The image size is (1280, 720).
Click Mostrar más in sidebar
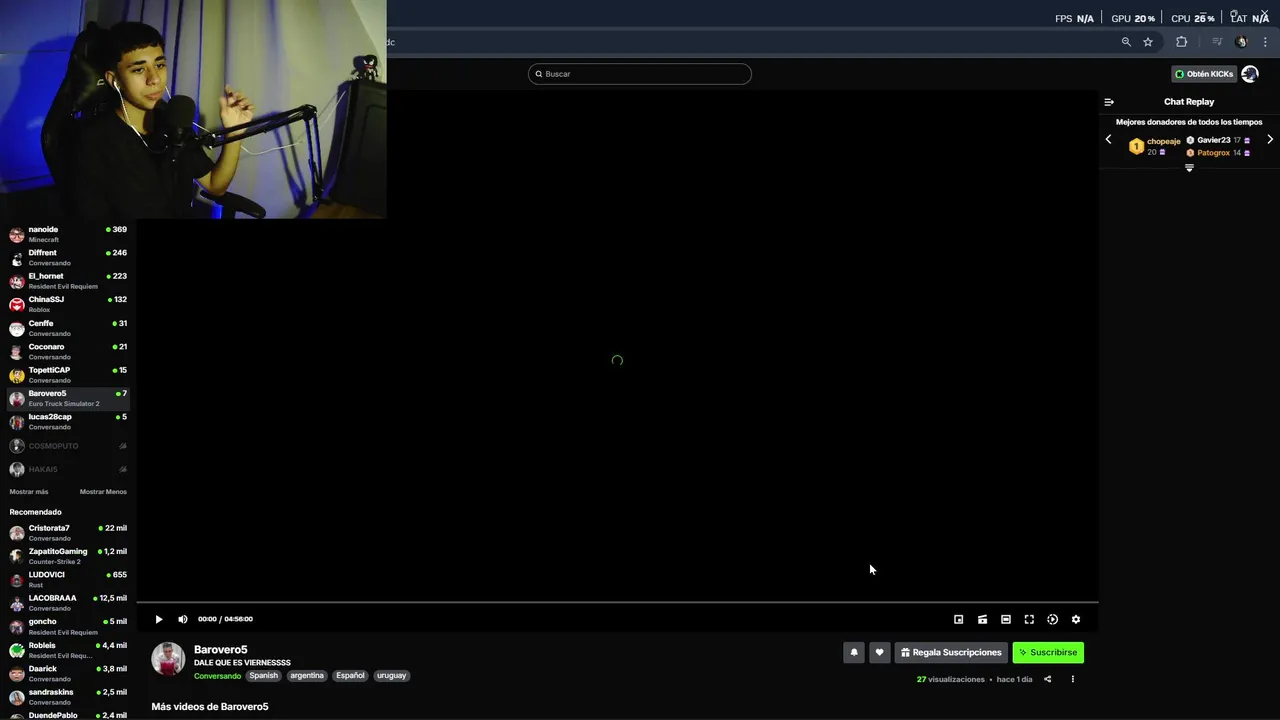tap(29, 492)
